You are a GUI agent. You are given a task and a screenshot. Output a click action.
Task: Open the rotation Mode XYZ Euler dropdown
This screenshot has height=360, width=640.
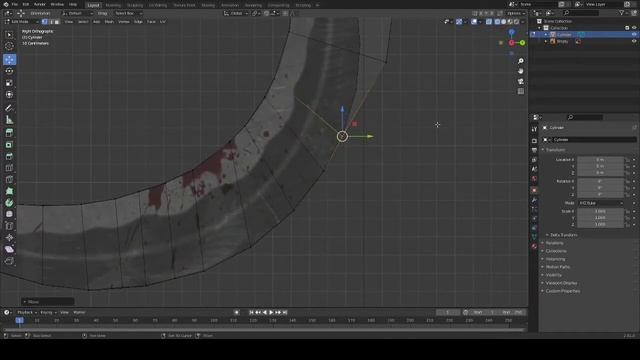coord(601,203)
